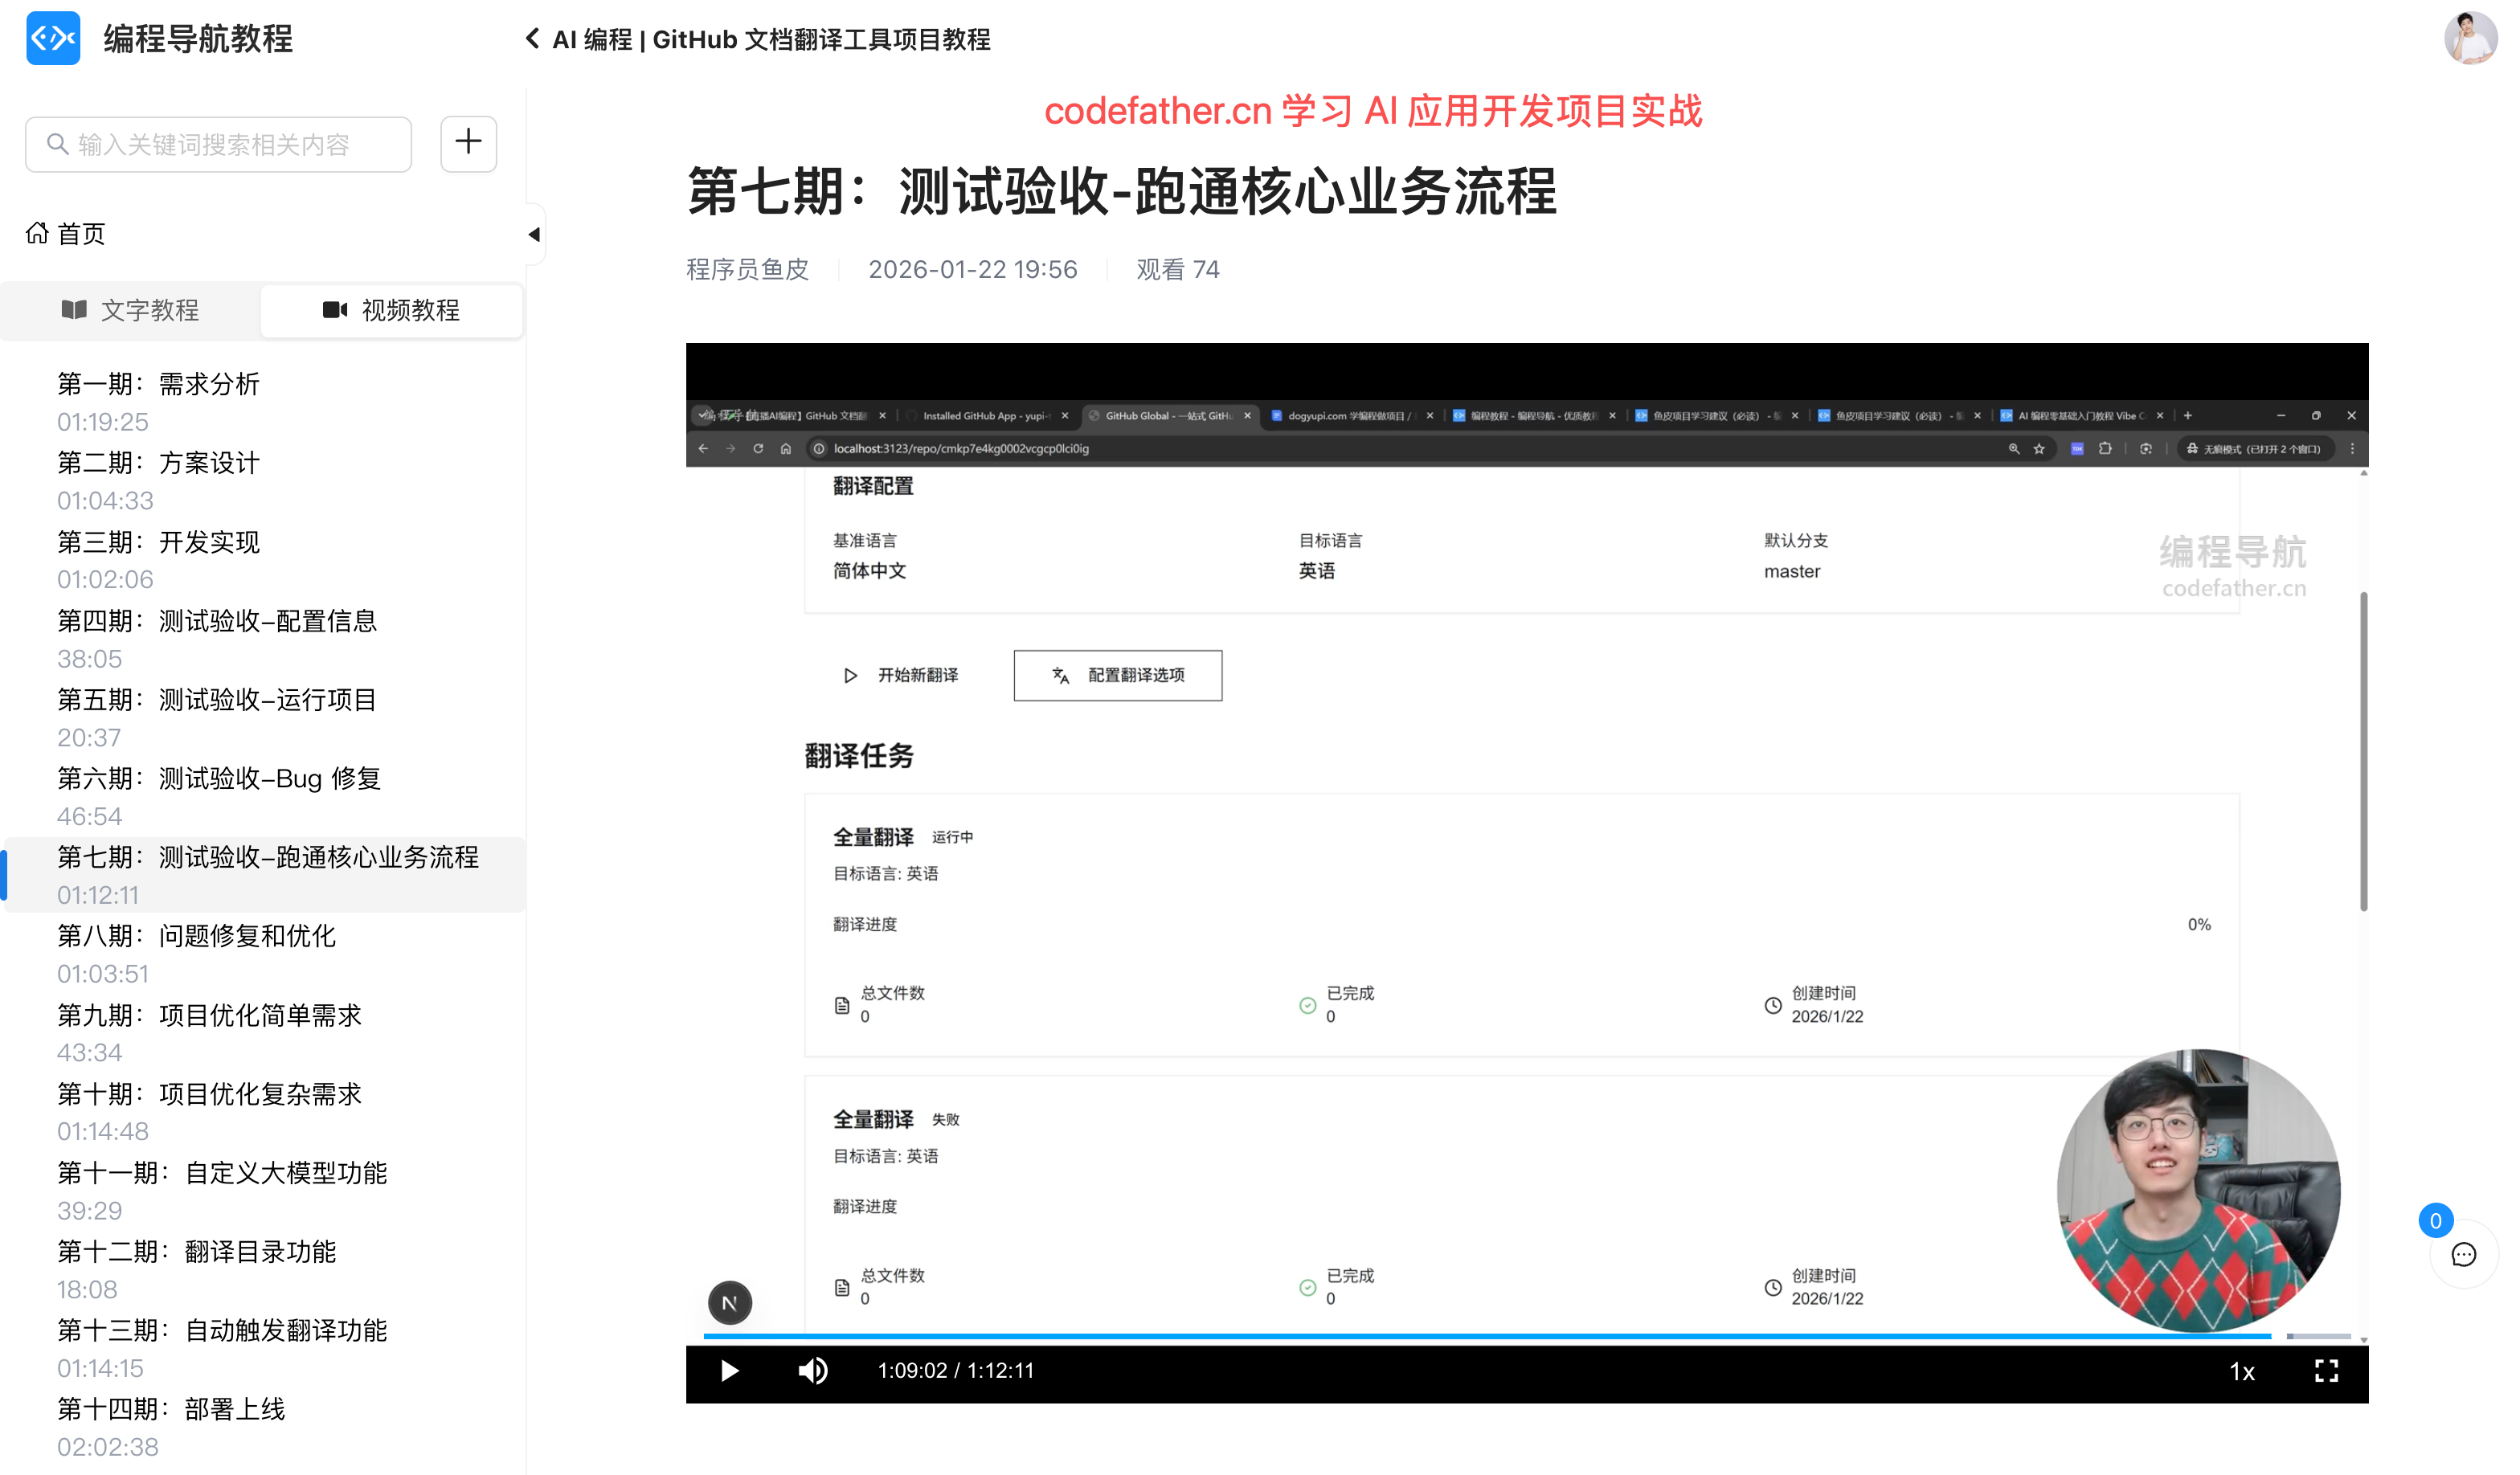Click the plus button beside search
The image size is (2520, 1475).
point(468,143)
